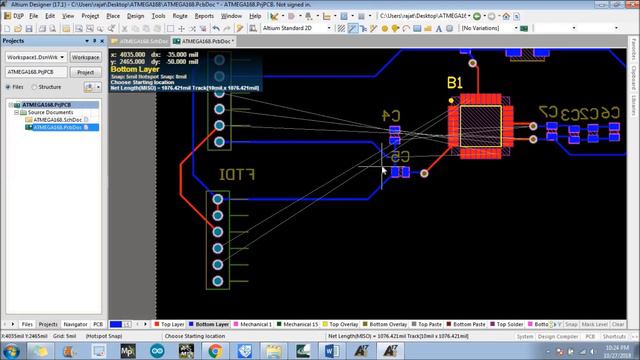Screen dimensions: 640x360
Task: Click the Home icon in navigation bar
Action: (506, 16)
